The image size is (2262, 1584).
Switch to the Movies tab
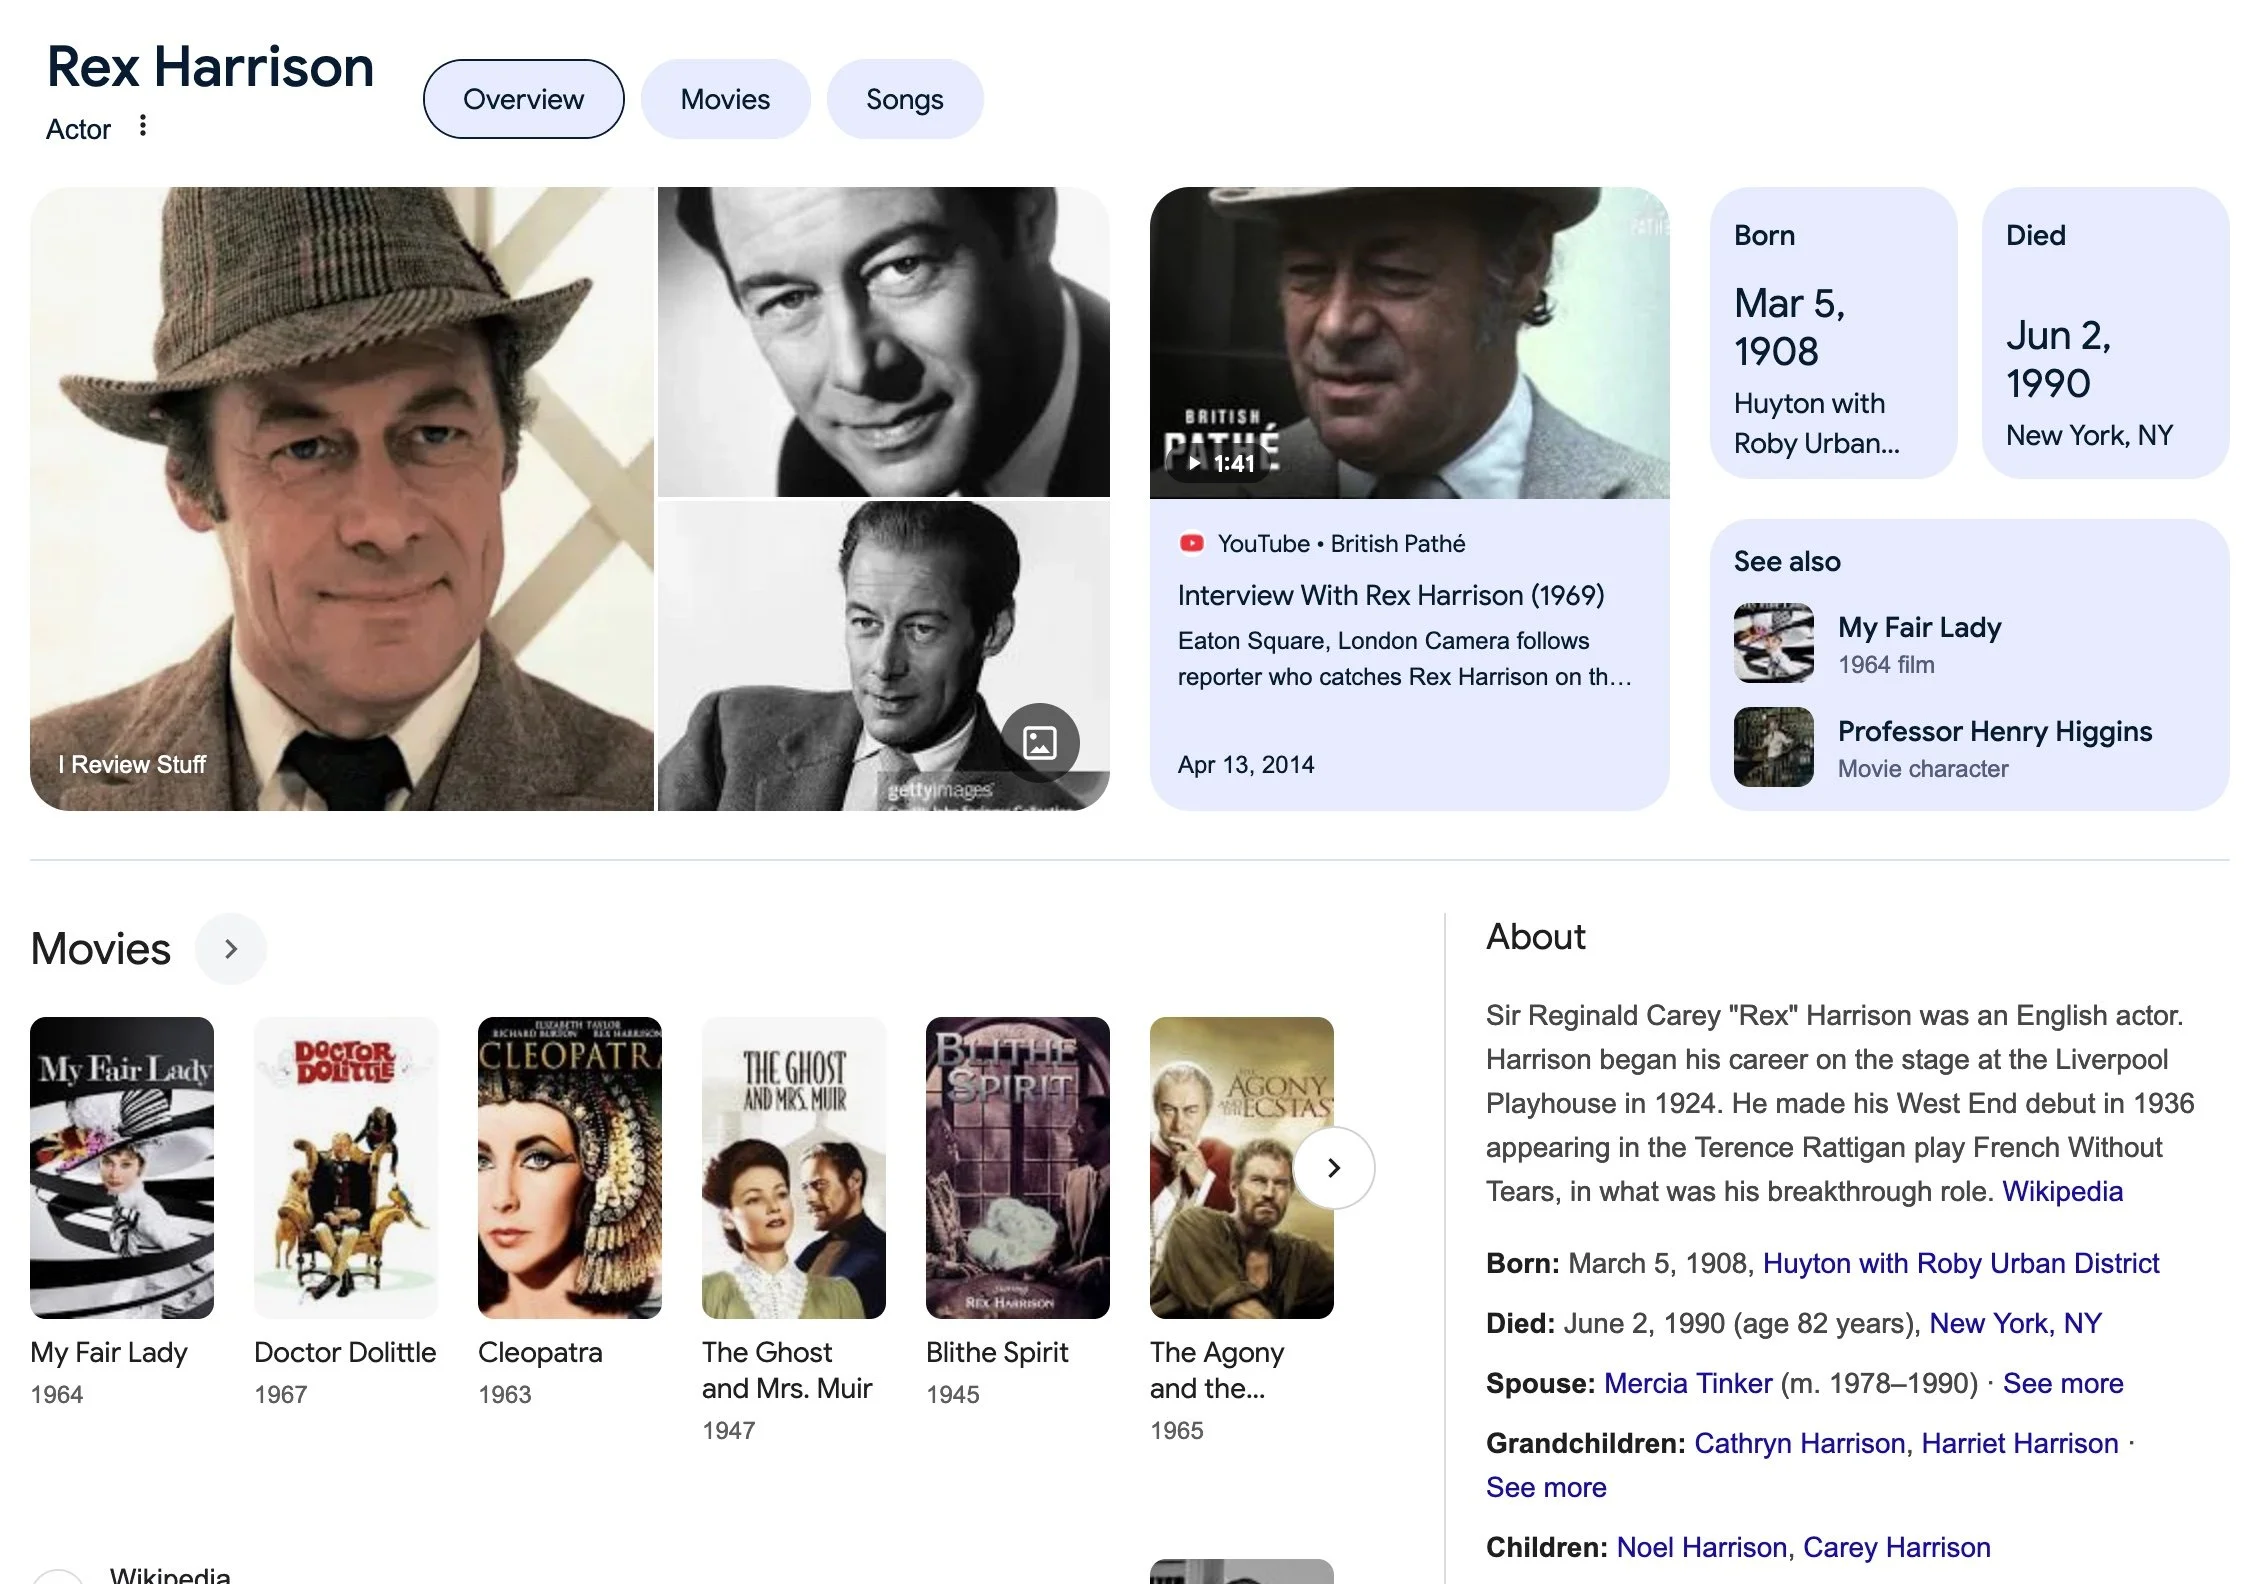pos(725,99)
